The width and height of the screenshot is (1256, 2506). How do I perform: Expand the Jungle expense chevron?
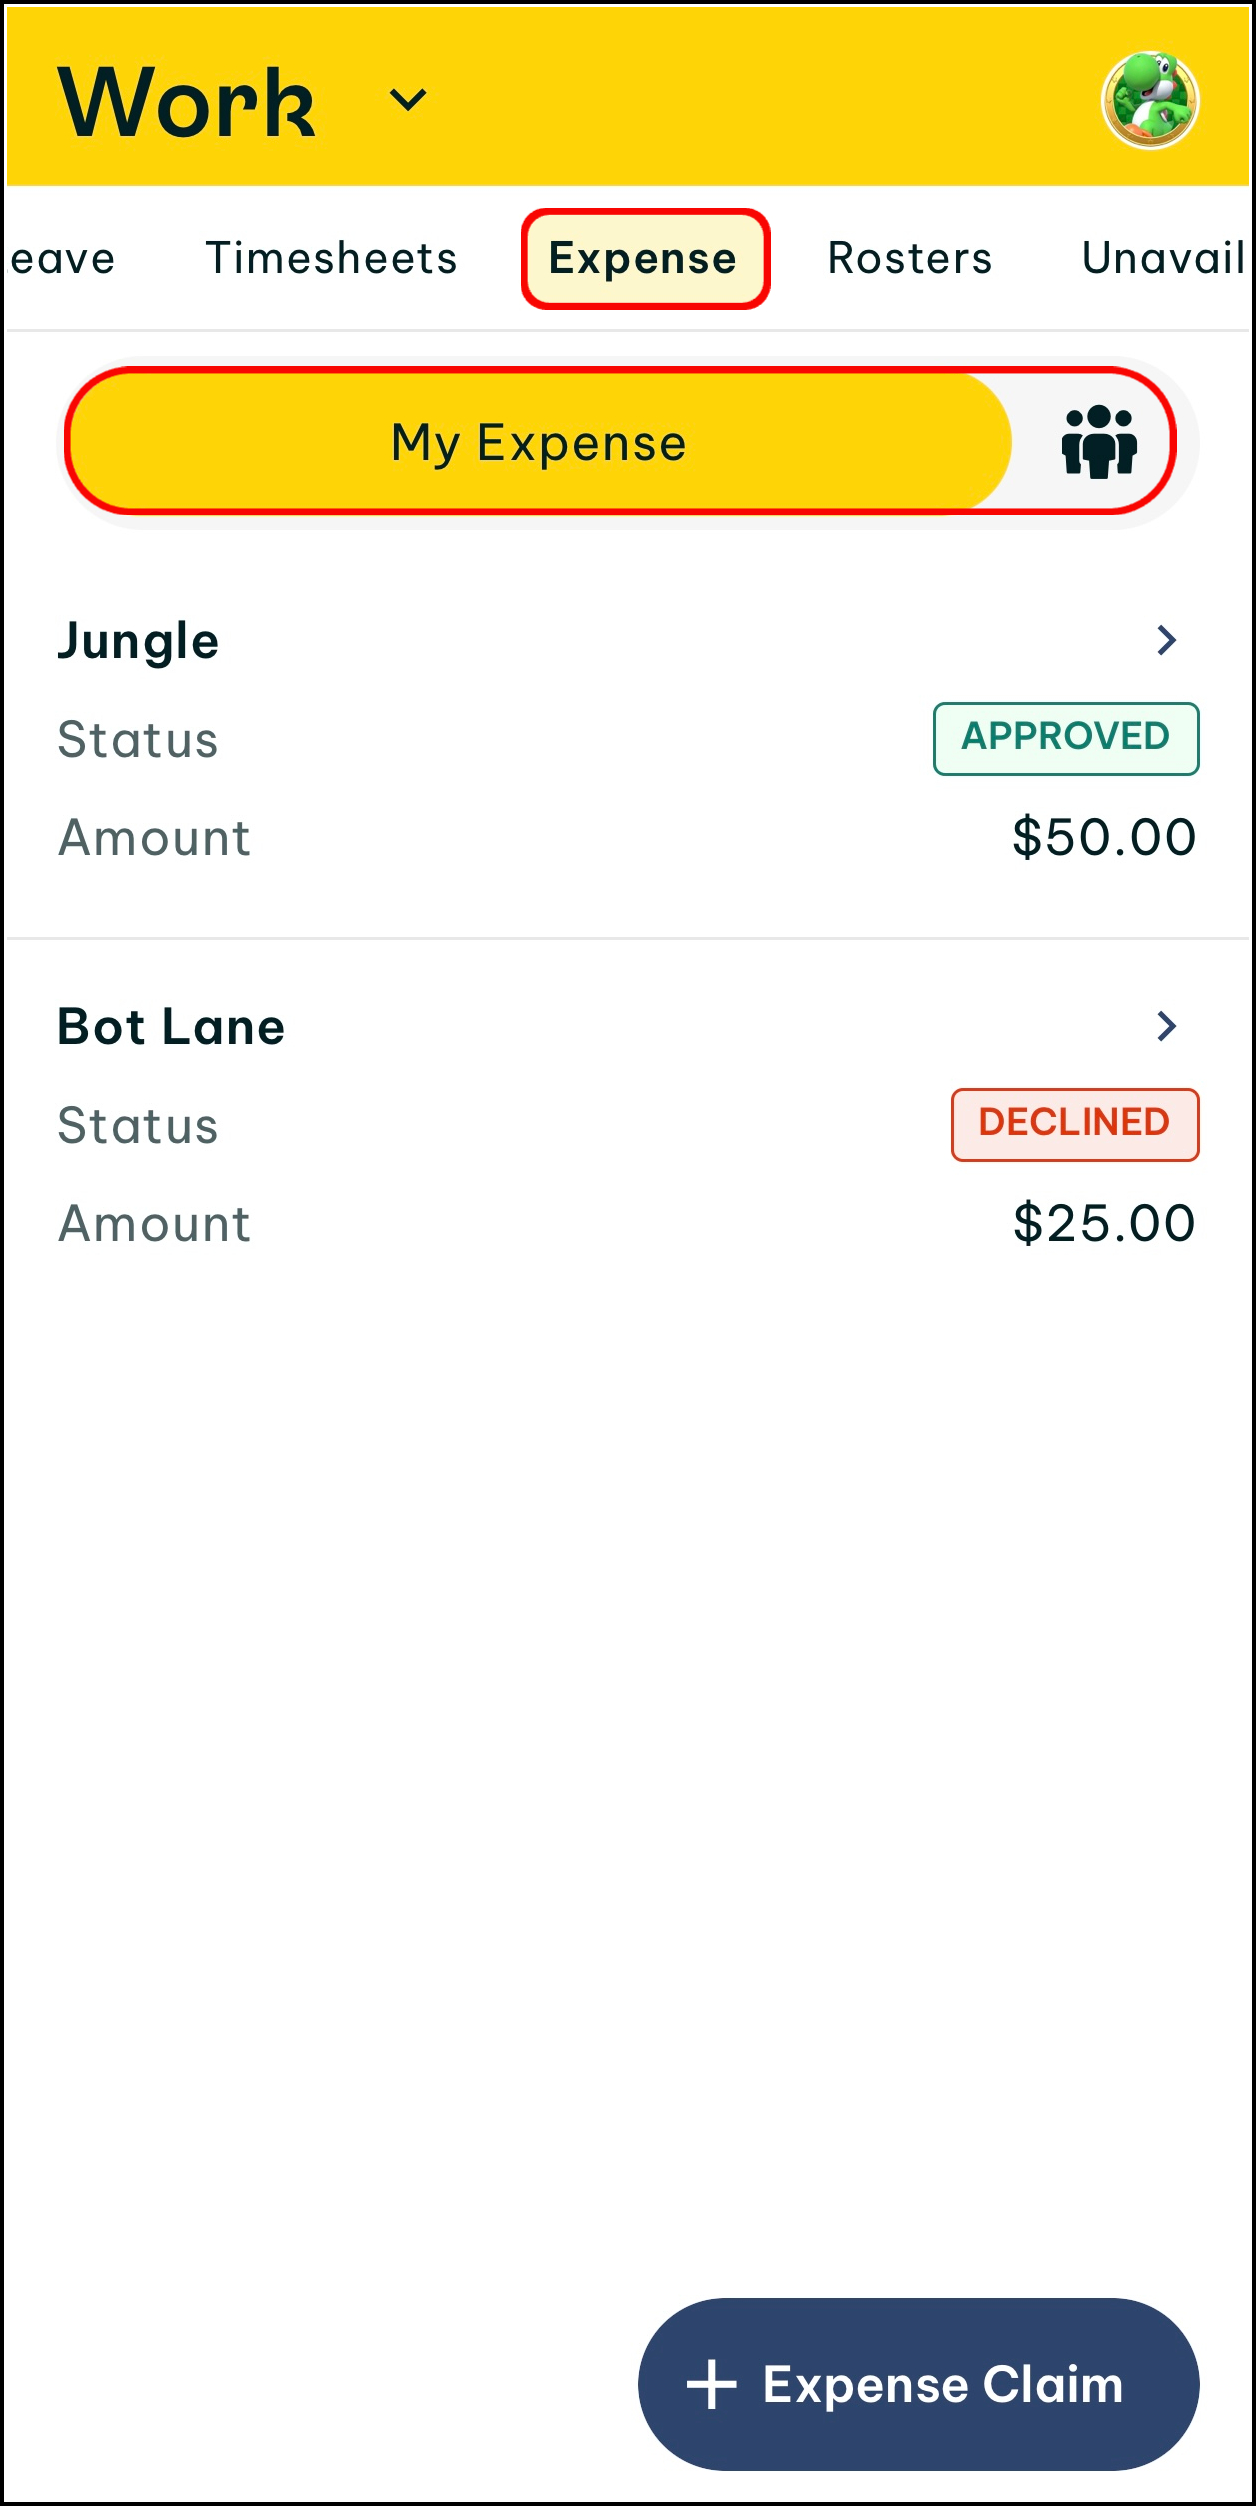1166,640
